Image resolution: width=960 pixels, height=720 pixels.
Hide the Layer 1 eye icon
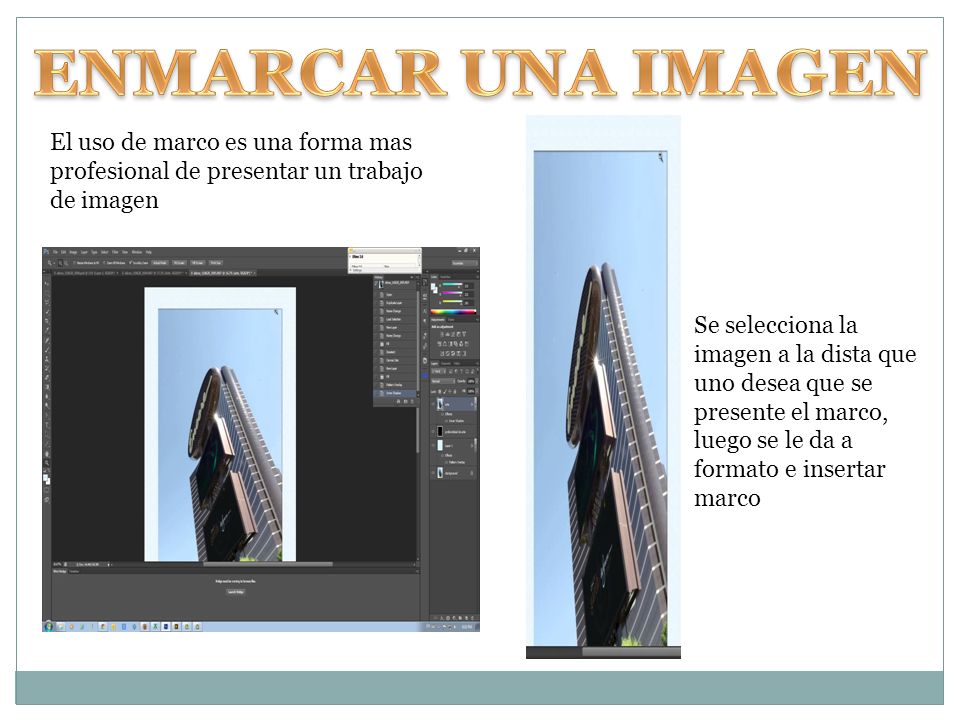point(433,445)
